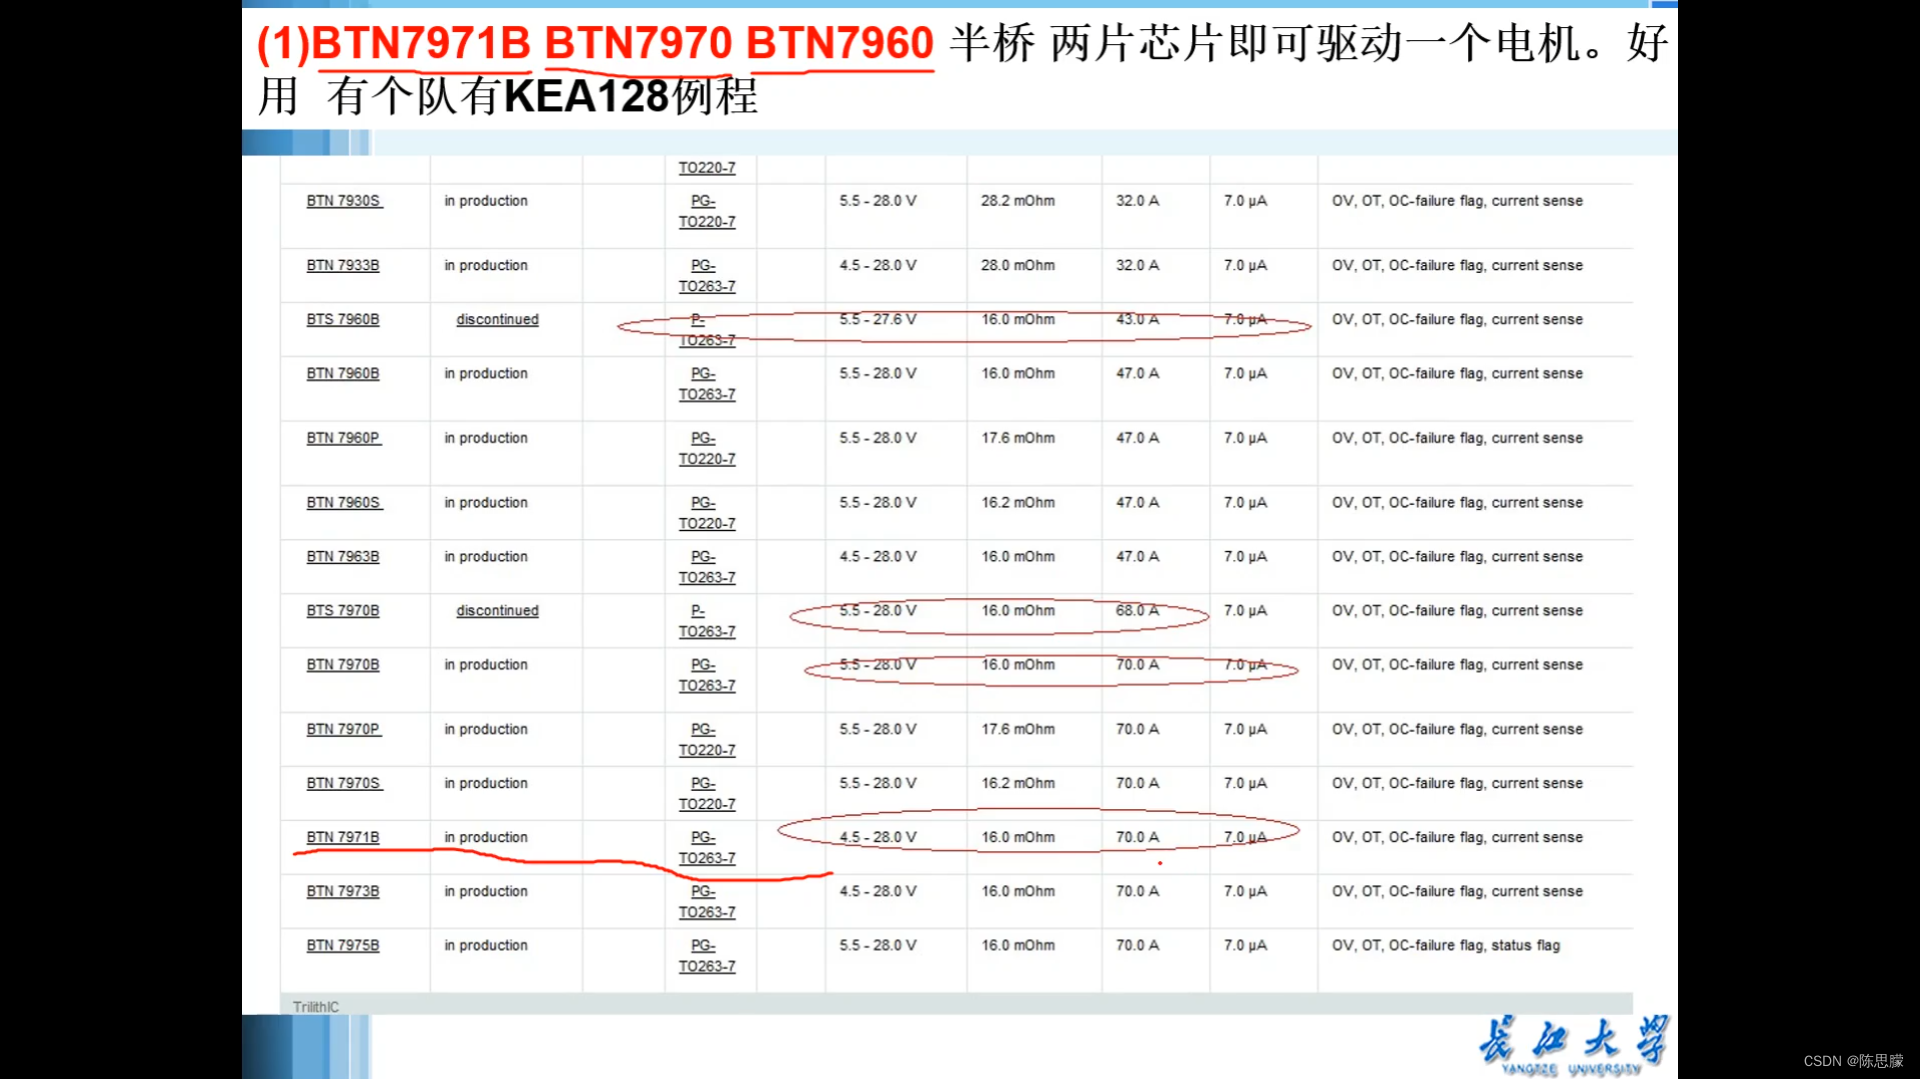
Task: Click discontinued link in BTS 7960B row
Action: click(497, 319)
